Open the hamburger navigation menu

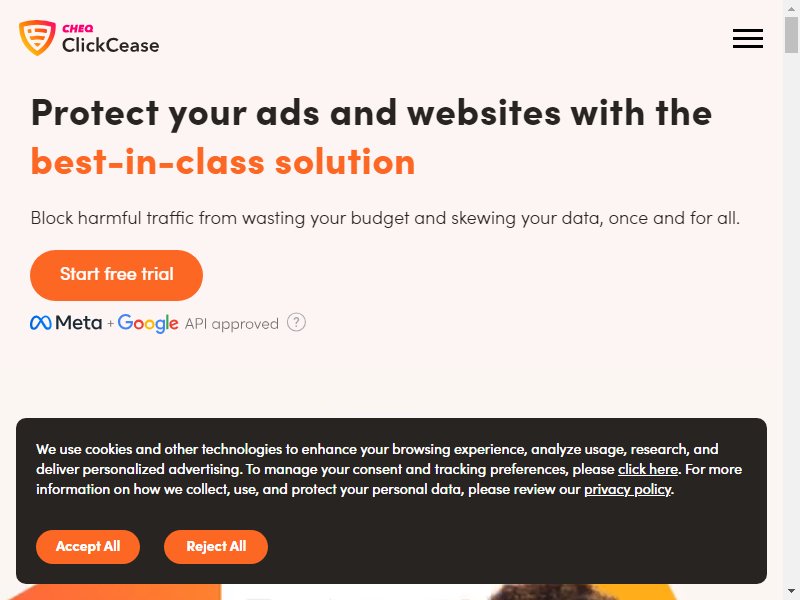(747, 38)
